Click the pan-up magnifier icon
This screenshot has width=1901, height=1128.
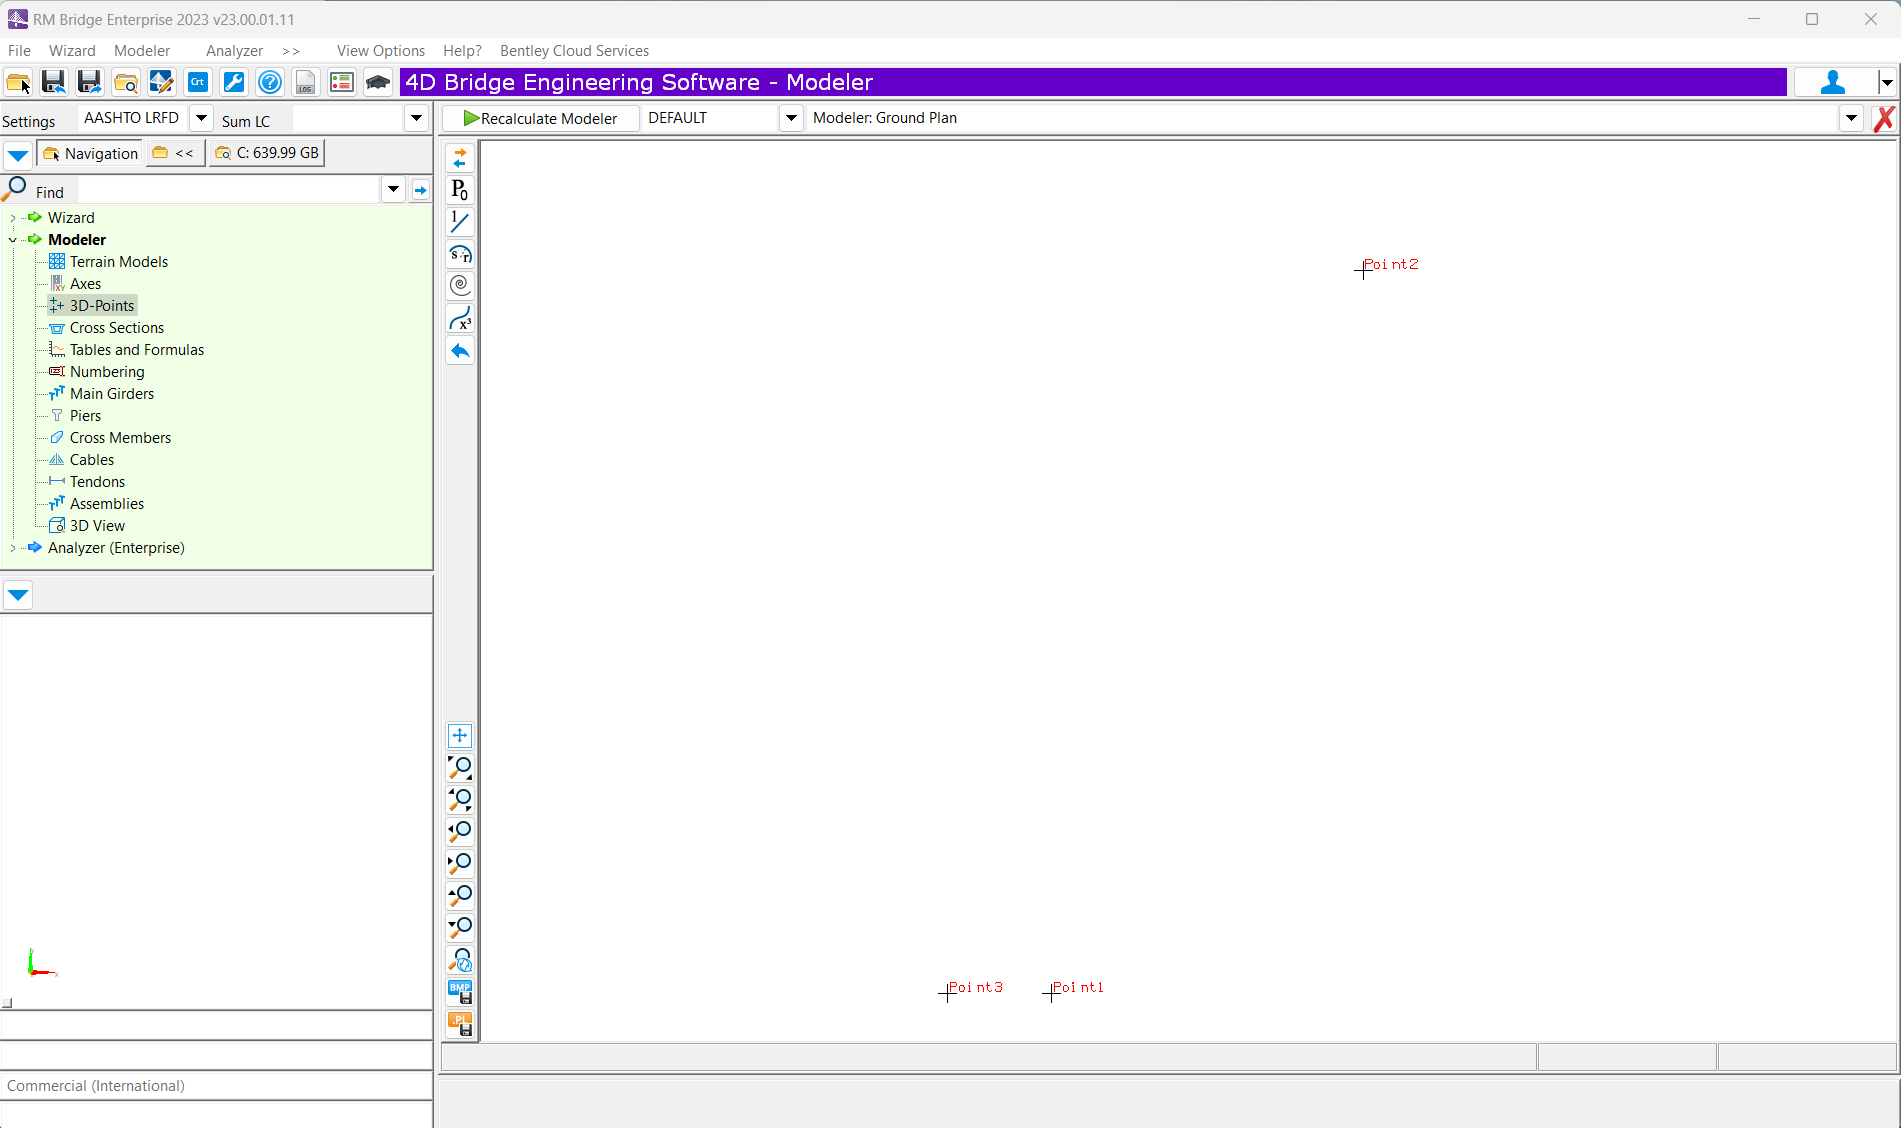[x=460, y=896]
